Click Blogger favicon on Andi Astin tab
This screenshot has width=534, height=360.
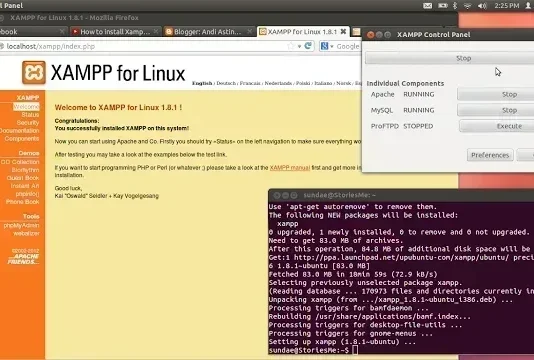(169, 32)
